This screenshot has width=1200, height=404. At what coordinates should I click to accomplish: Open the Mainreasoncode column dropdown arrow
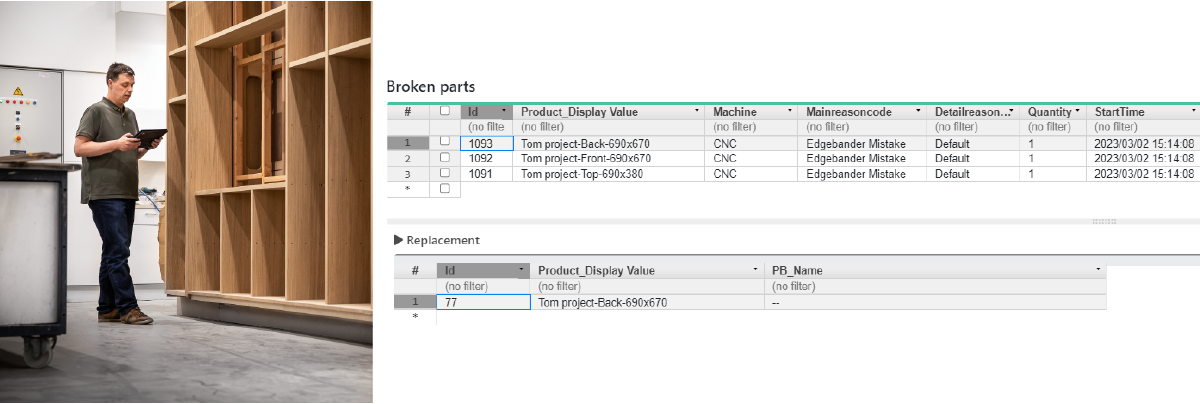point(918,112)
